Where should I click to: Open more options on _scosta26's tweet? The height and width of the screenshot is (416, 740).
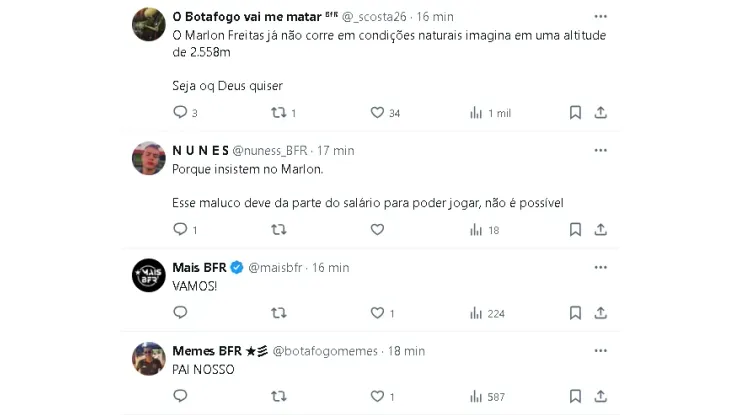(x=600, y=17)
